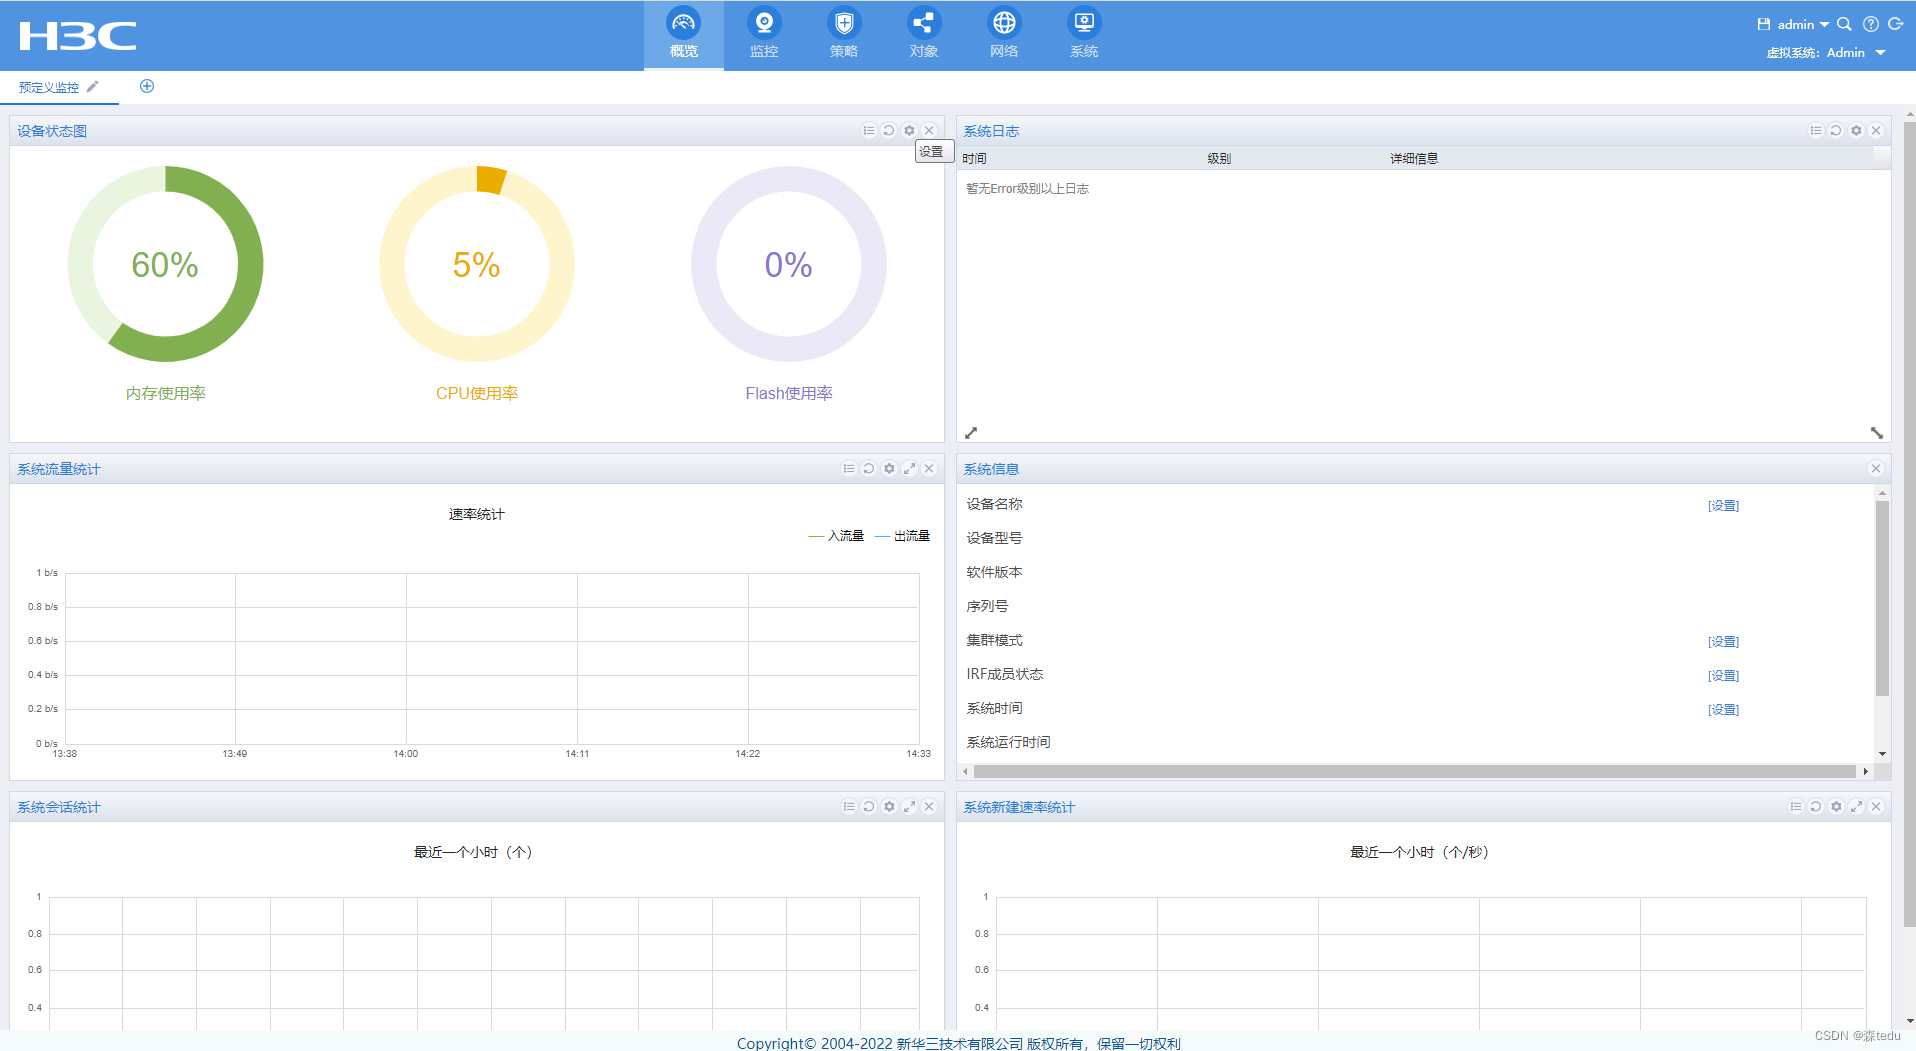Open settings gear of 系统流量统计 panel
This screenshot has width=1916, height=1051.
[889, 468]
